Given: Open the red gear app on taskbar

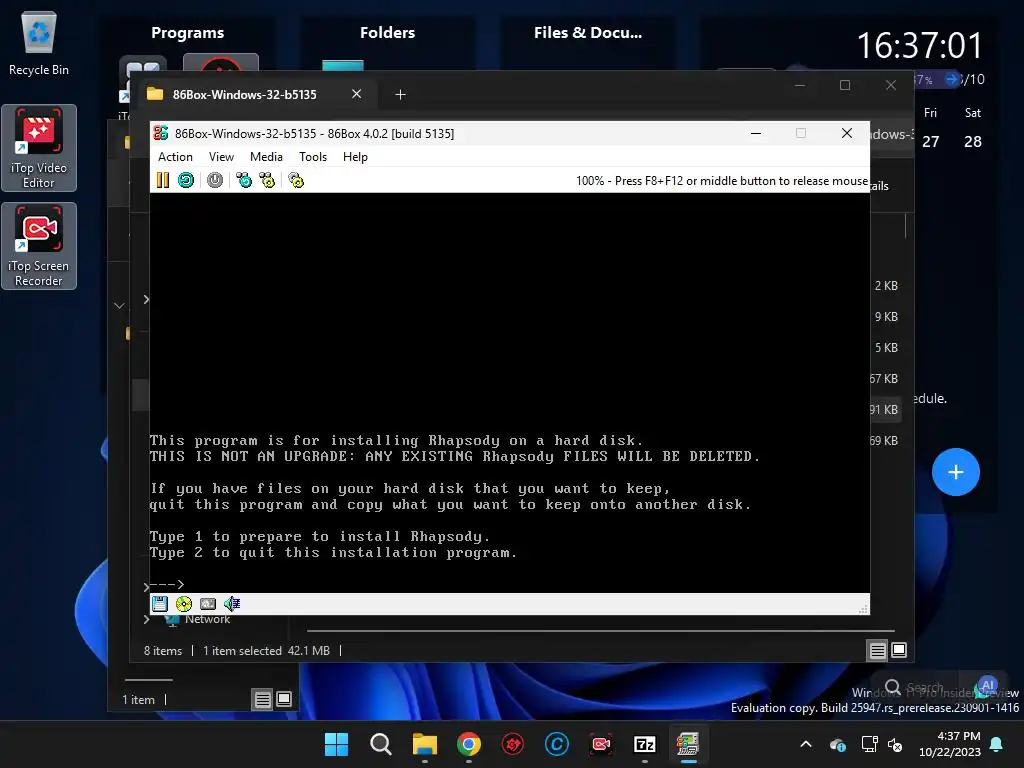Looking at the screenshot, I should 513,744.
